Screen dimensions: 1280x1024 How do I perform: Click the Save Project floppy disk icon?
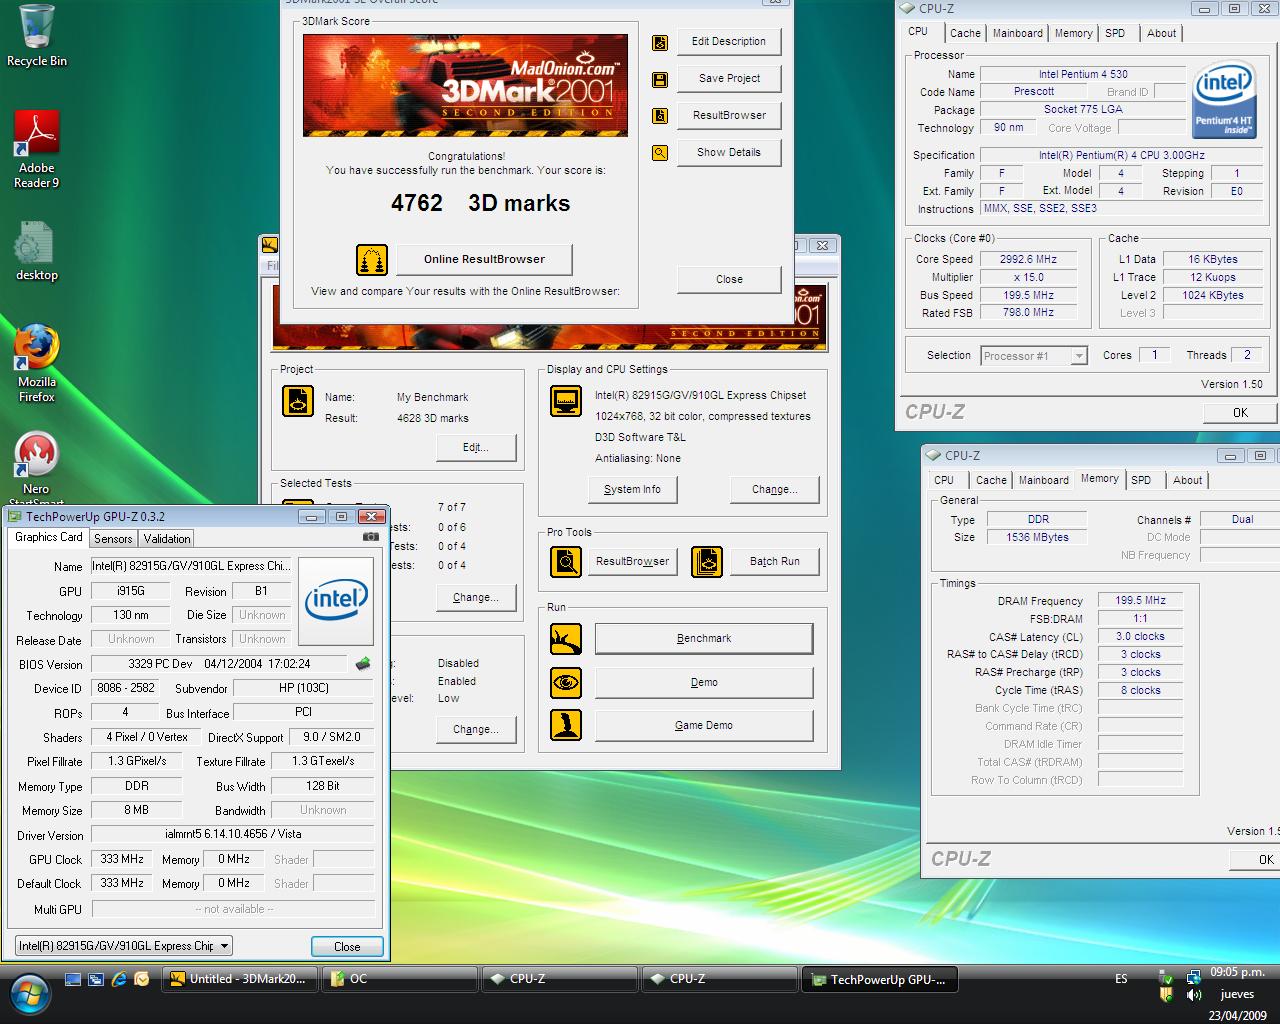click(660, 79)
